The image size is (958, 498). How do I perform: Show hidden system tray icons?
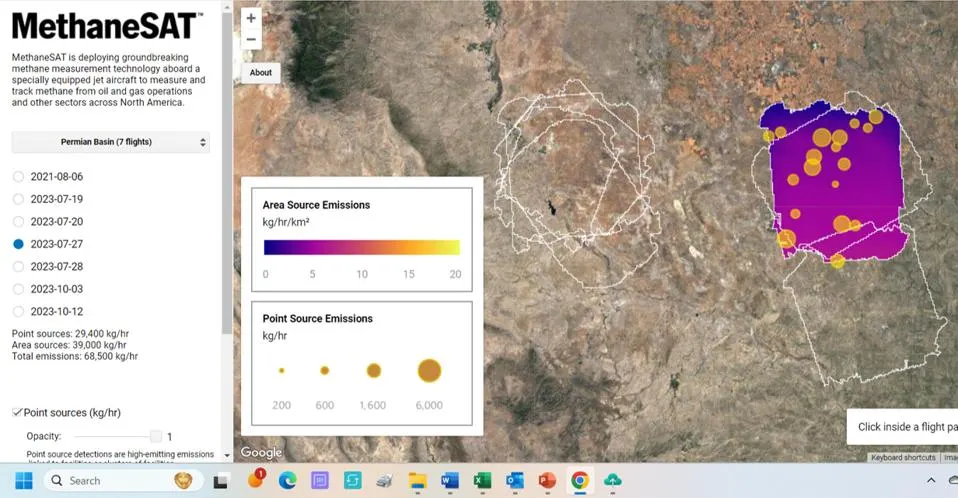pos(932,480)
